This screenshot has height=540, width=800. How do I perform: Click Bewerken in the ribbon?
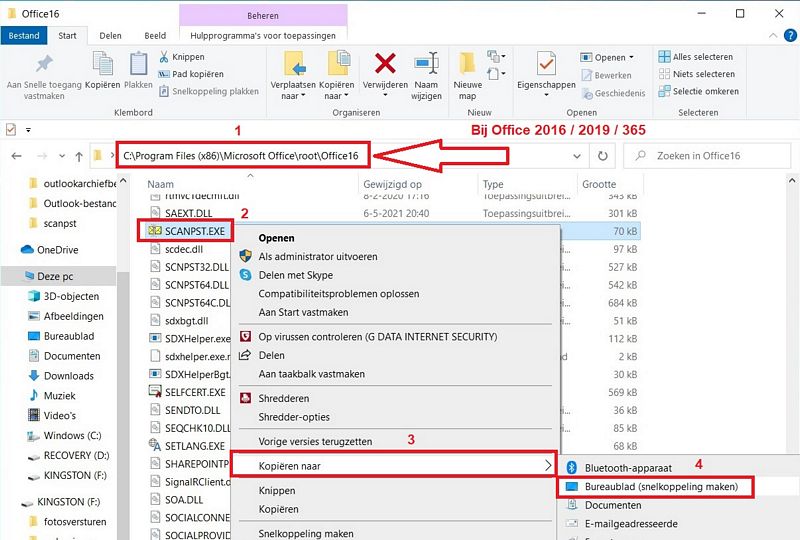pyautogui.click(x=606, y=75)
